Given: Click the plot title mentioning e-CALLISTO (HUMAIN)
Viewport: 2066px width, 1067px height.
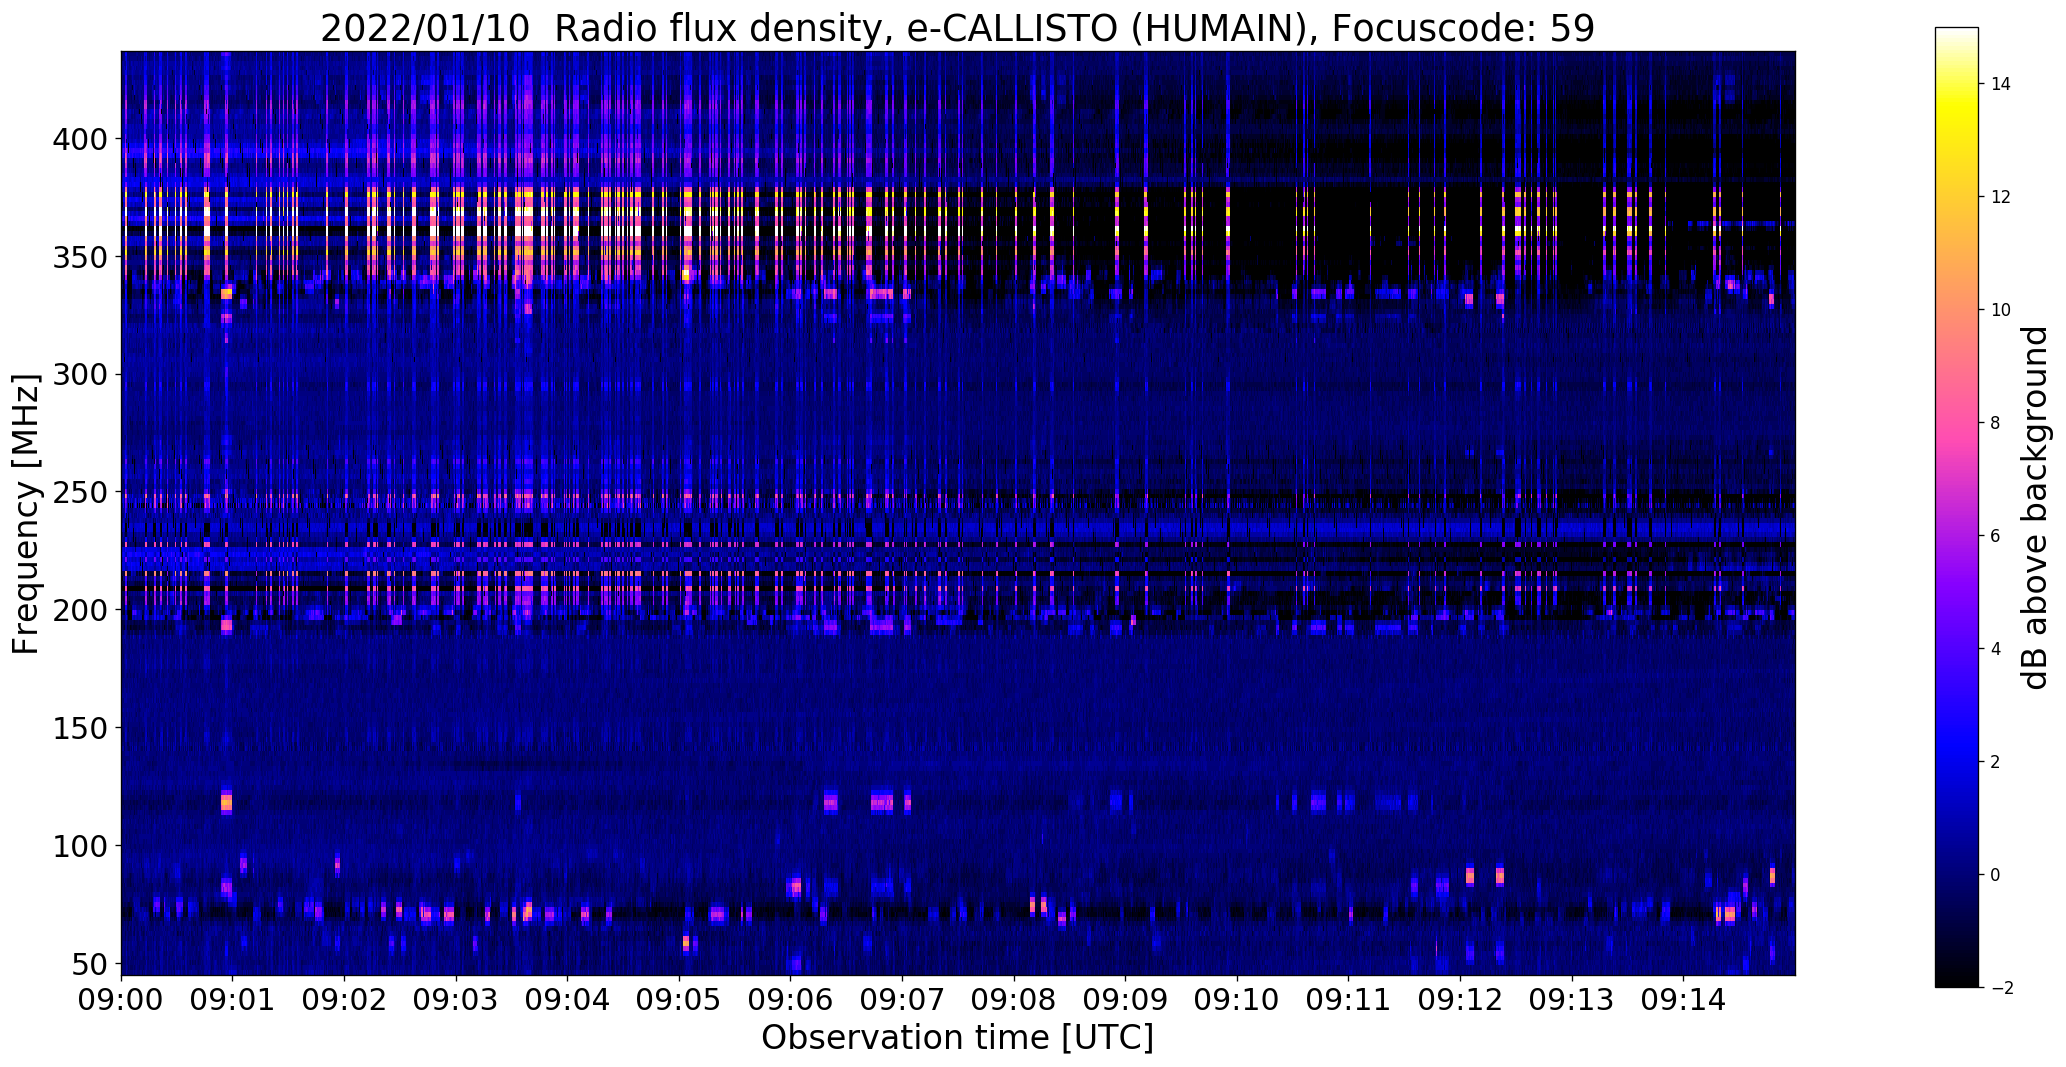Looking at the screenshot, I should (957, 28).
